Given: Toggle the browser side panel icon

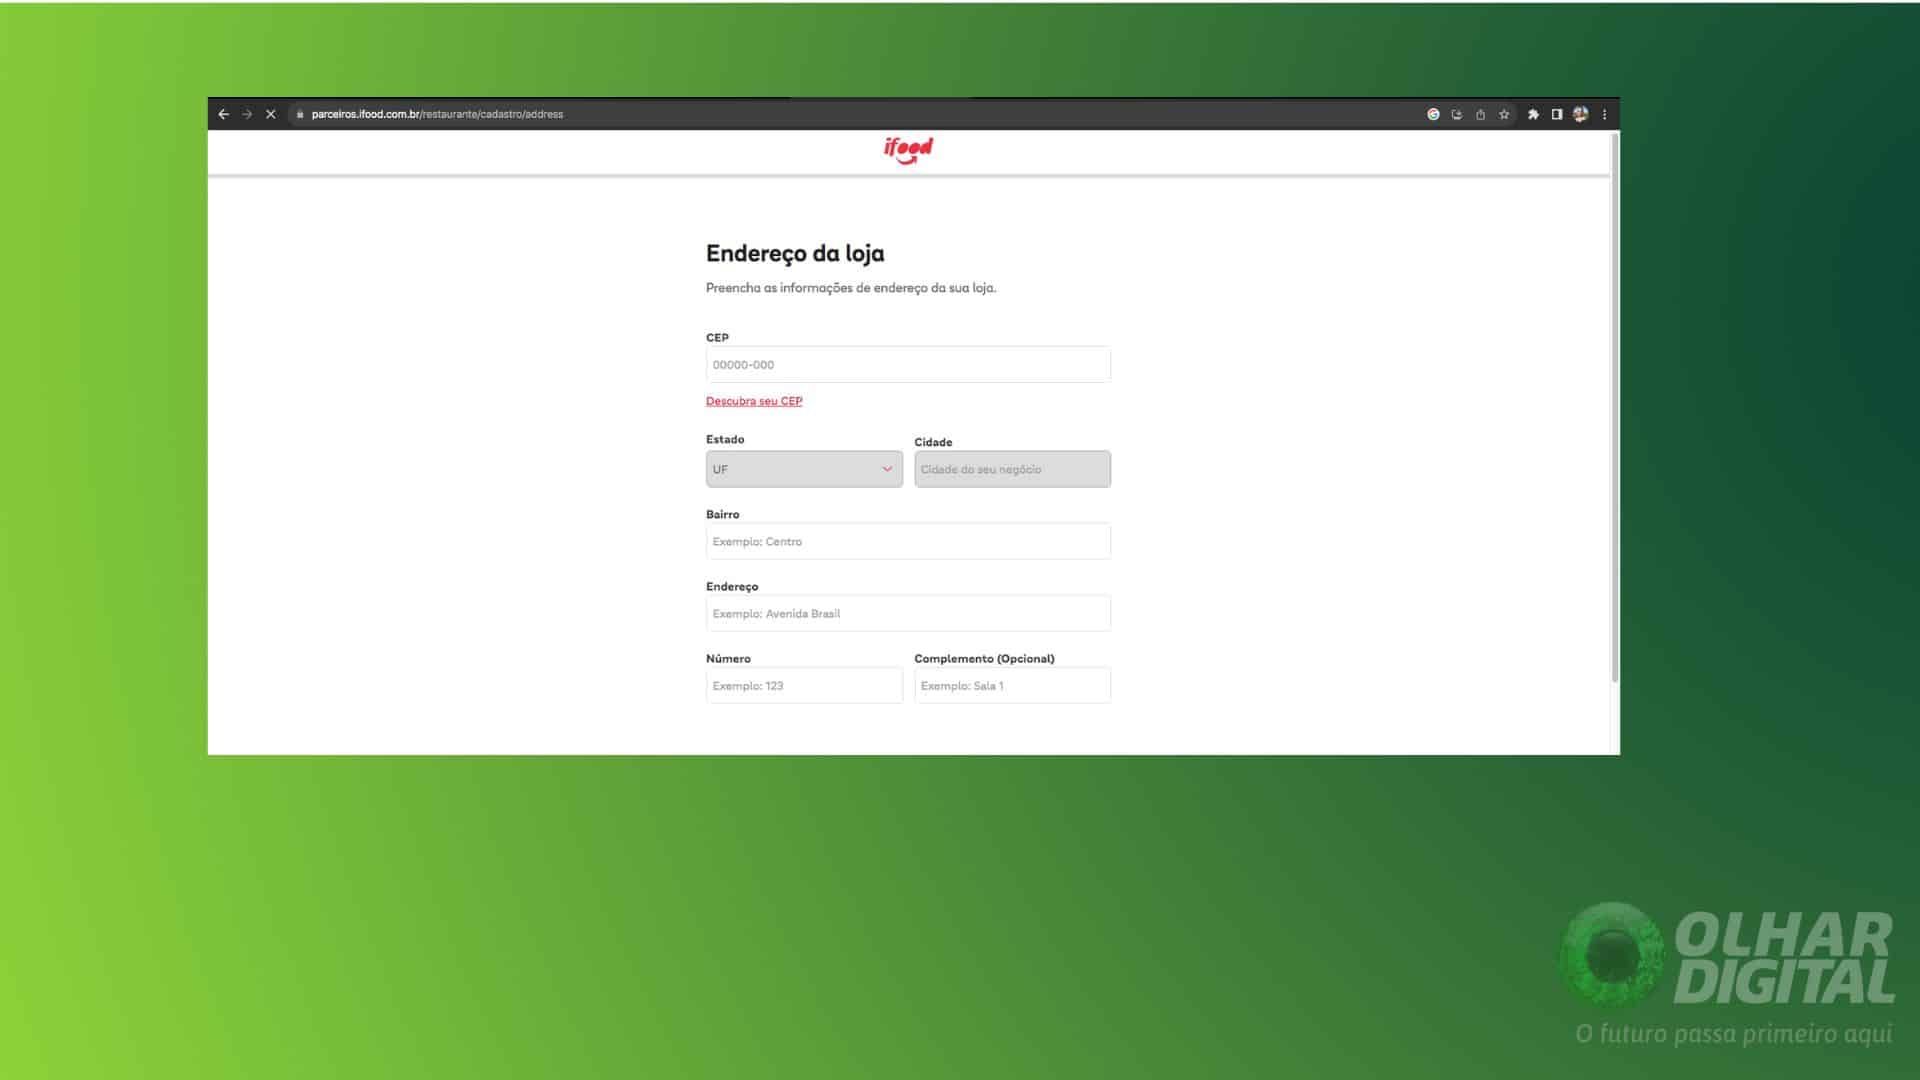Looking at the screenshot, I should (1557, 114).
